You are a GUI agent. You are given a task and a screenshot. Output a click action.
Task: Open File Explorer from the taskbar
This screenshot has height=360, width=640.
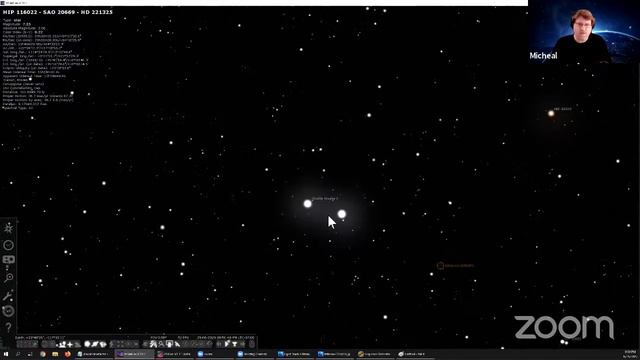coord(55,354)
